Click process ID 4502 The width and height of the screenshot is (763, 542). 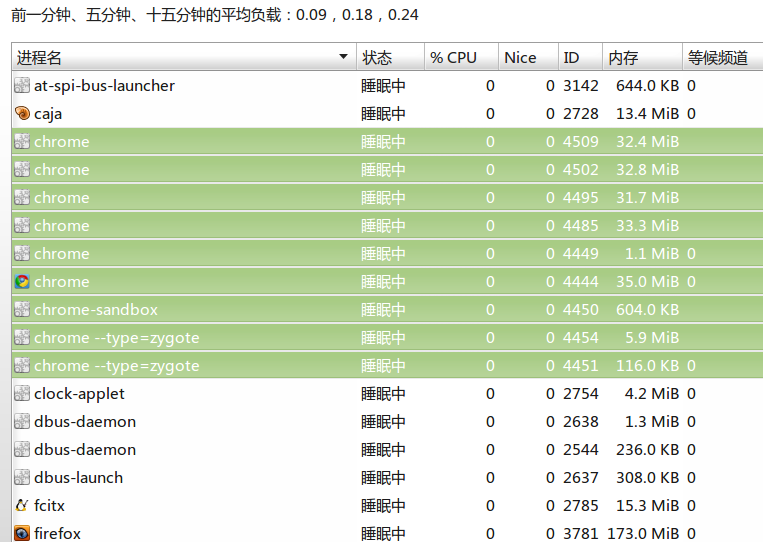tap(581, 169)
